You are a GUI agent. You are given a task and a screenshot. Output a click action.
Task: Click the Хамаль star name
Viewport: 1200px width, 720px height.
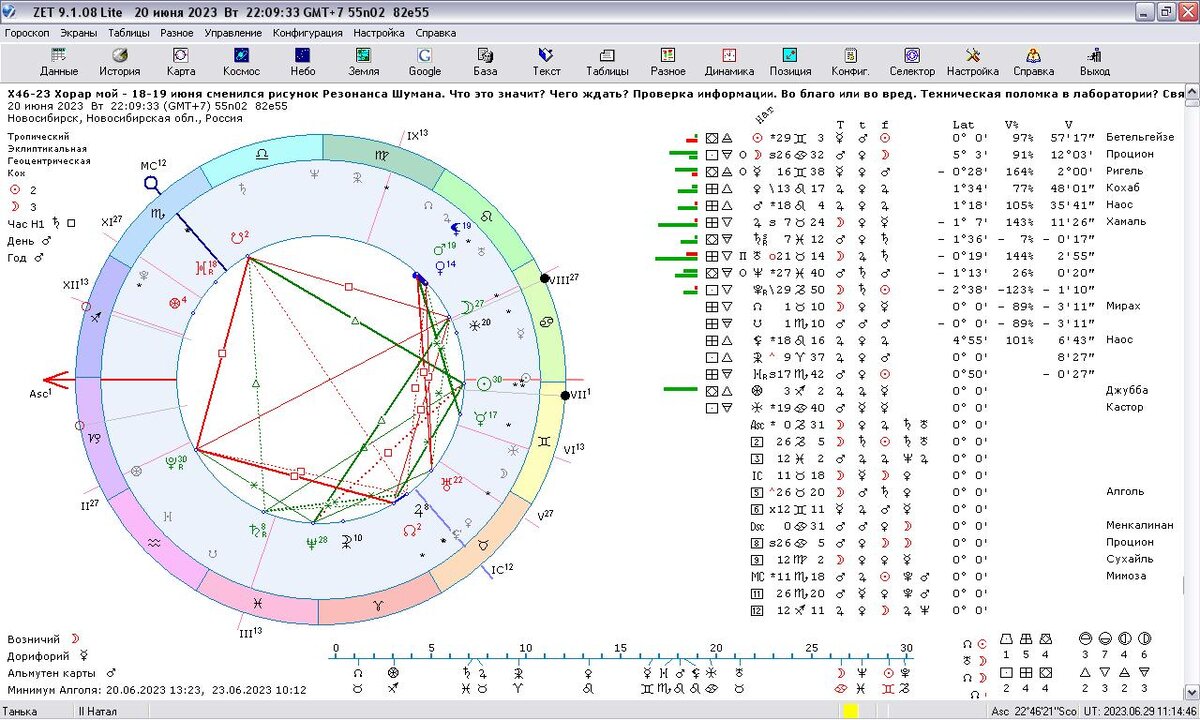[1126, 221]
